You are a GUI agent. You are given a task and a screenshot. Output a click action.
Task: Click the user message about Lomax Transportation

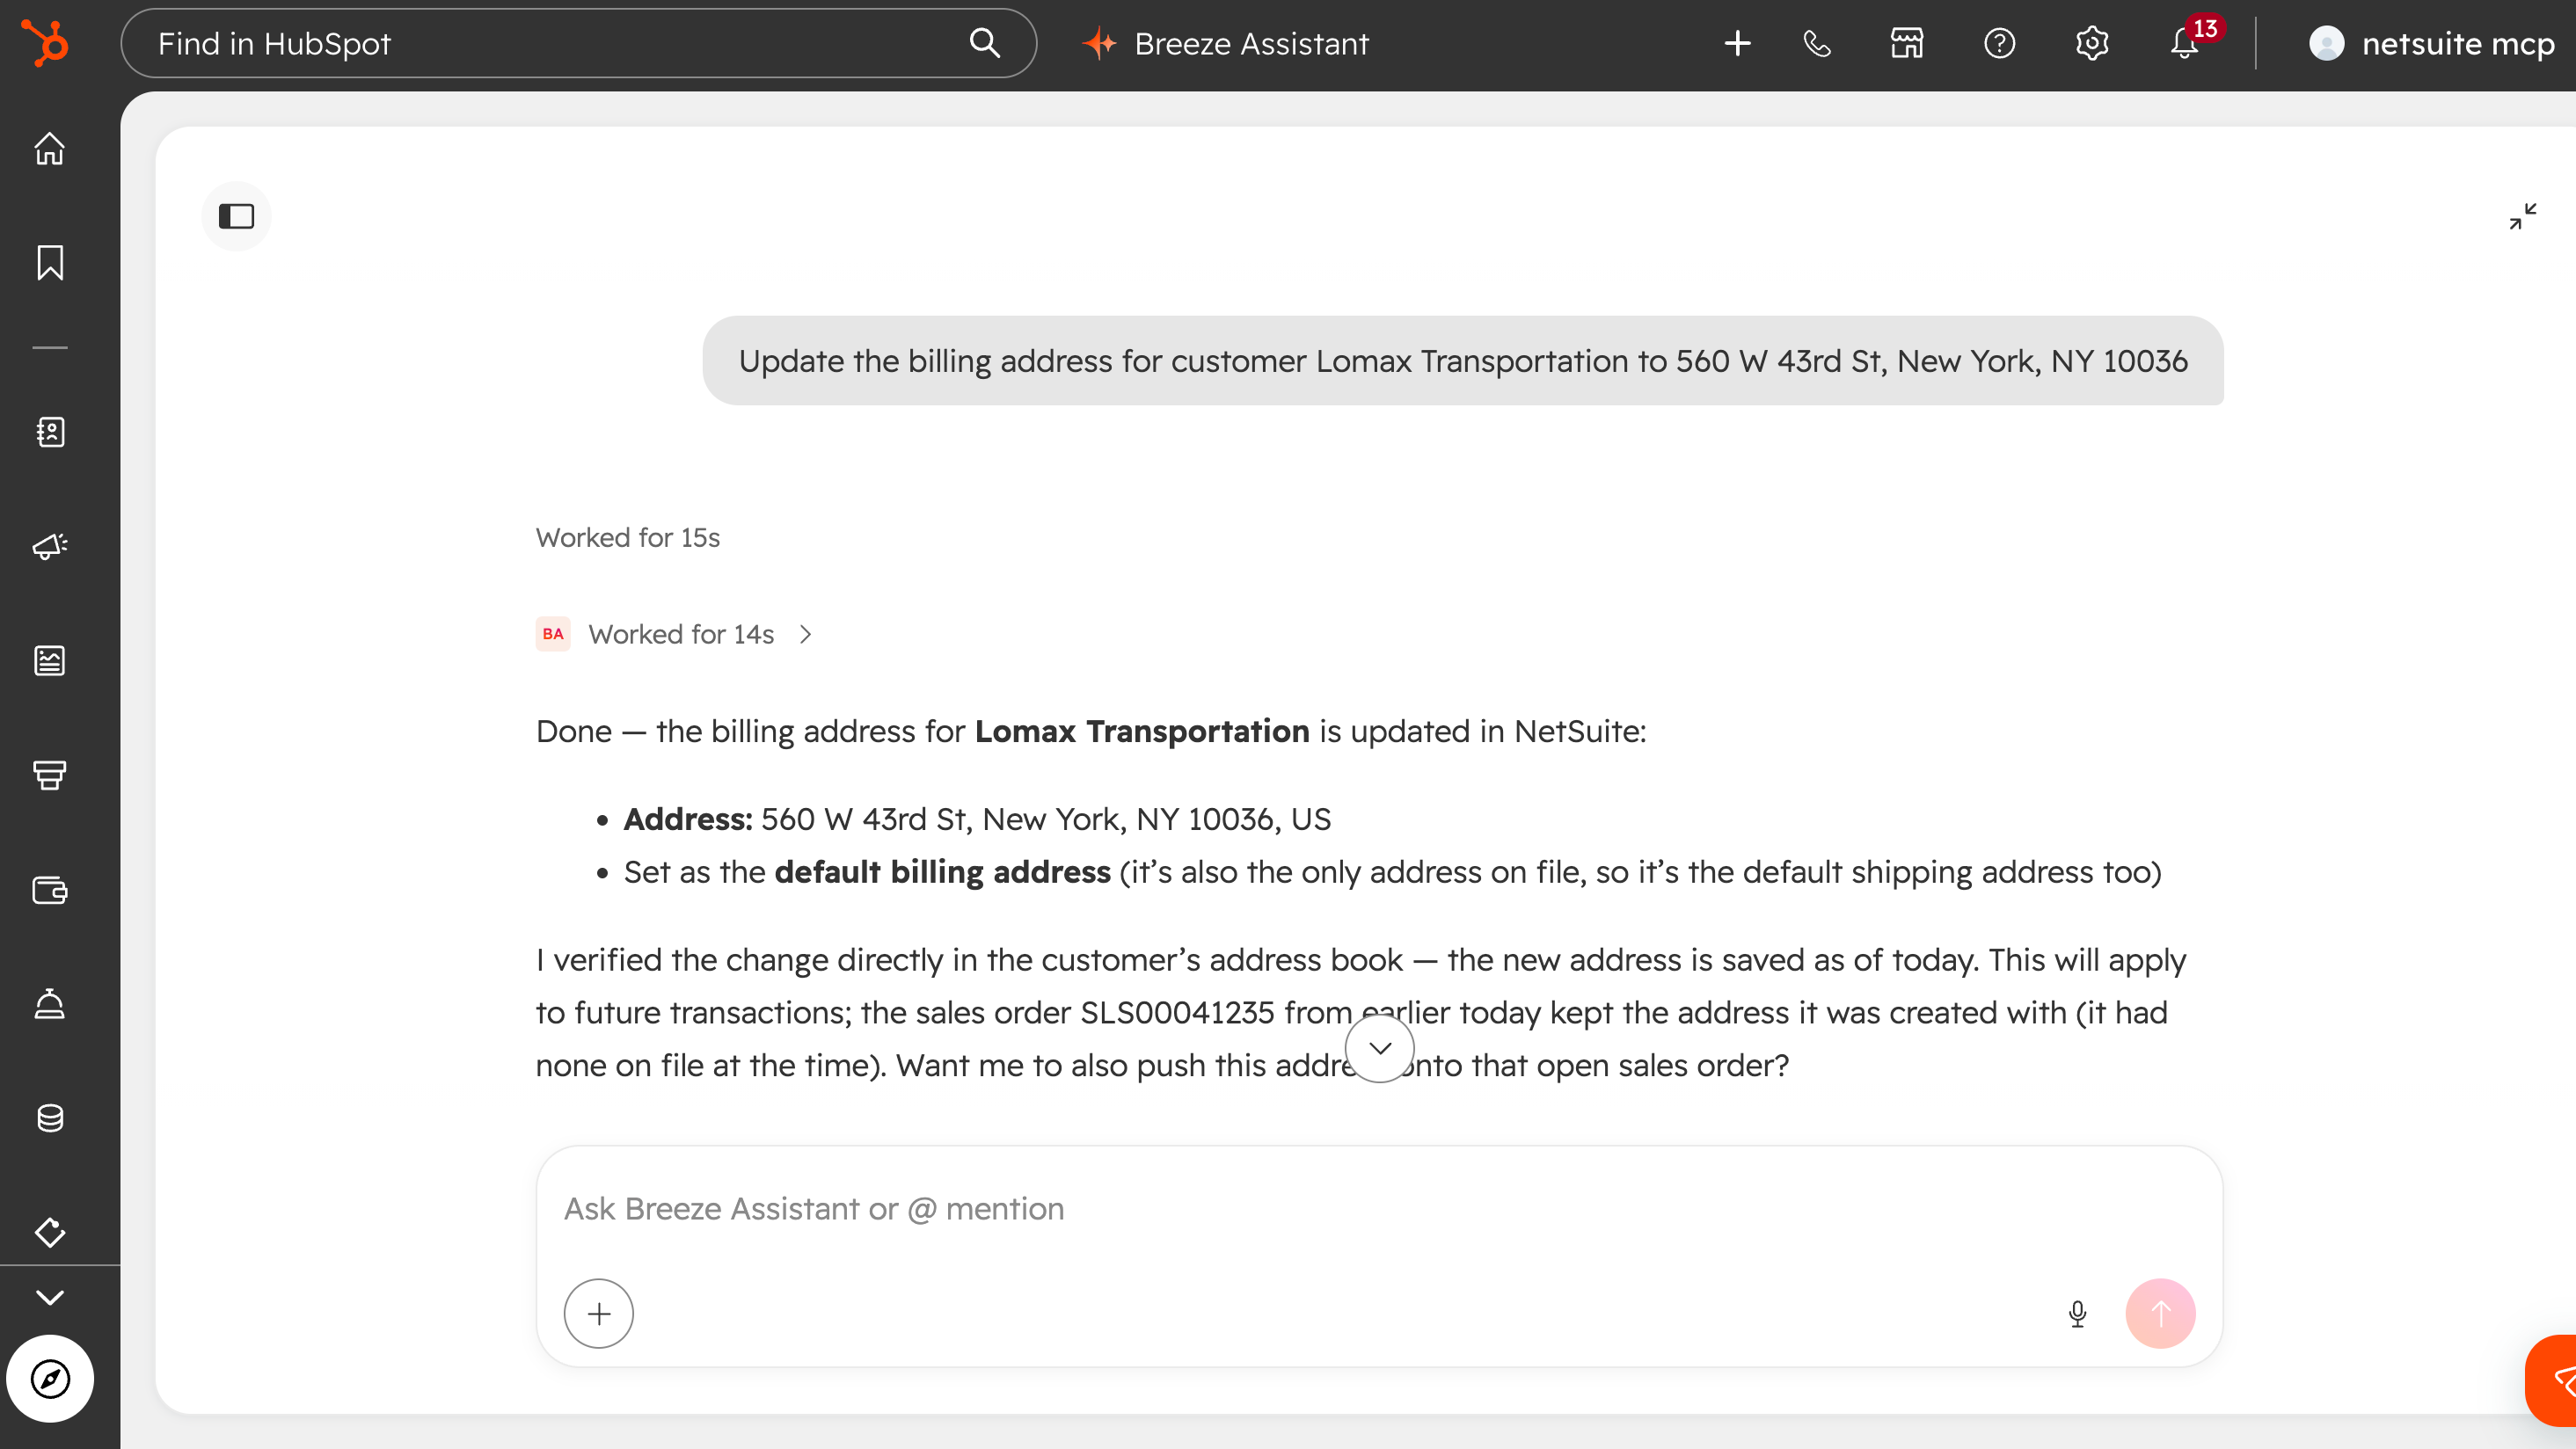[x=1463, y=361]
